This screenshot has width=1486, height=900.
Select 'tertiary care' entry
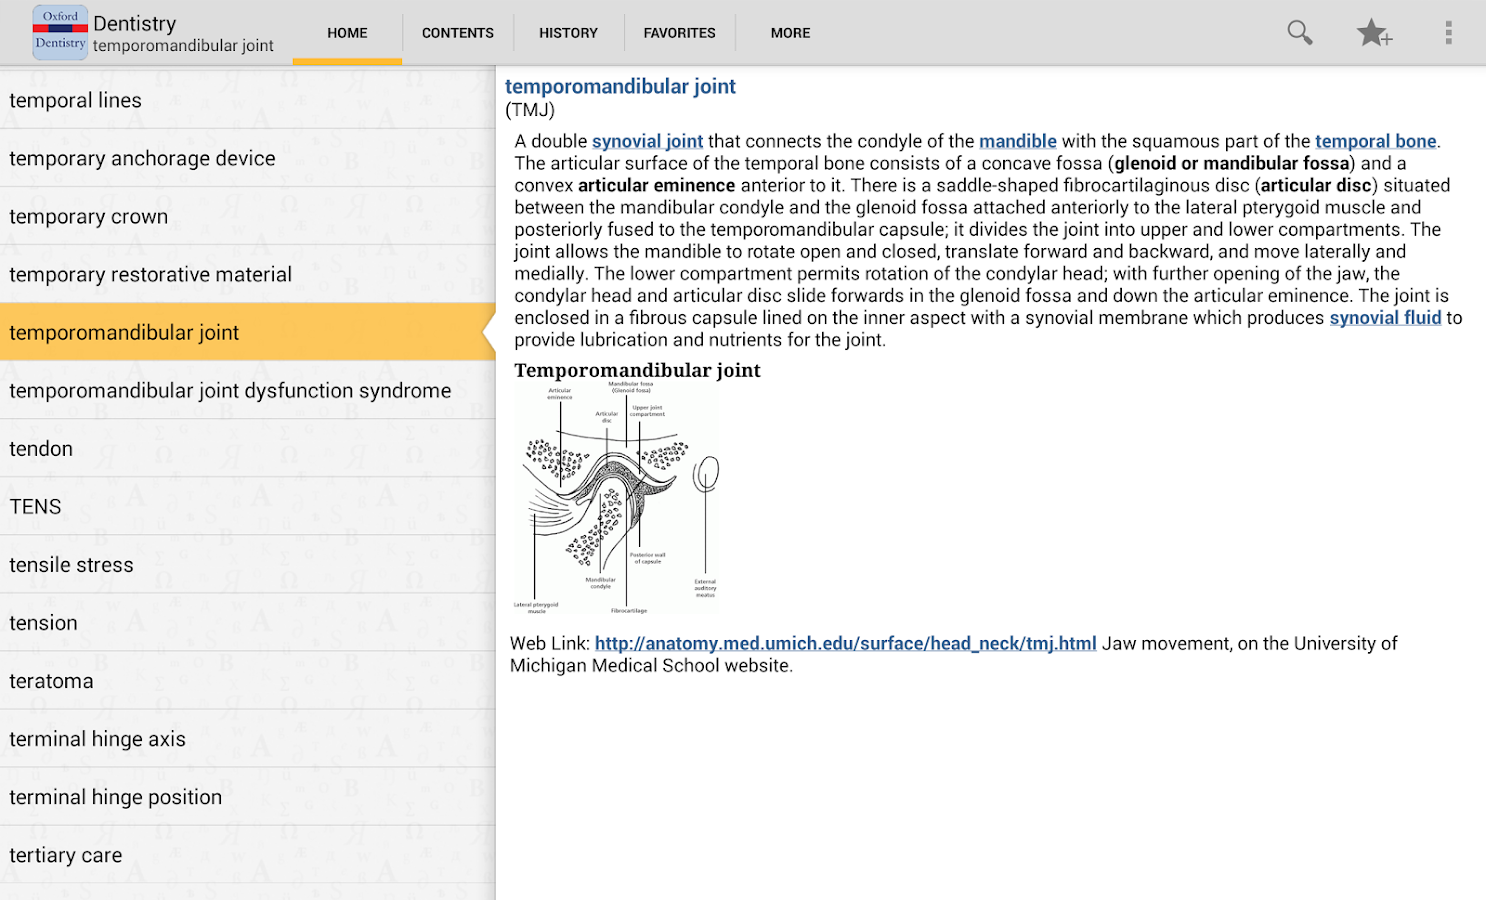coord(248,854)
